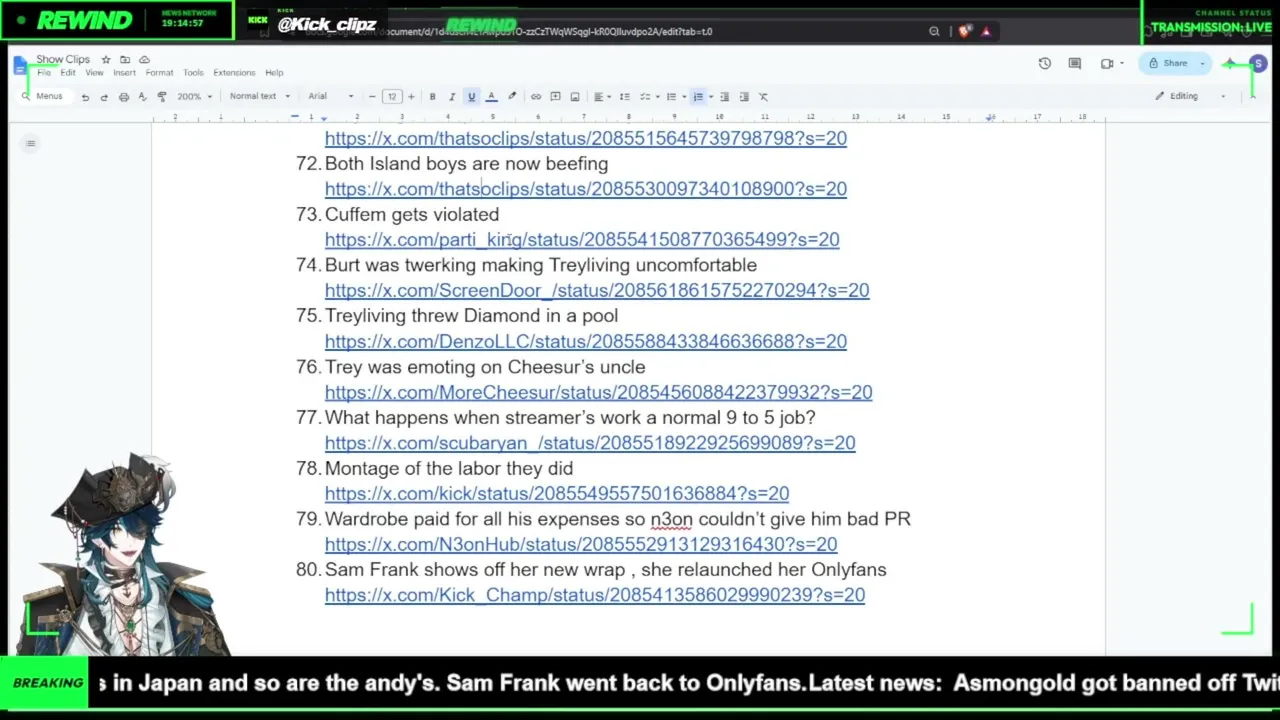Open the Extensions menu
Image resolution: width=1280 pixels, height=720 pixels.
click(x=234, y=73)
